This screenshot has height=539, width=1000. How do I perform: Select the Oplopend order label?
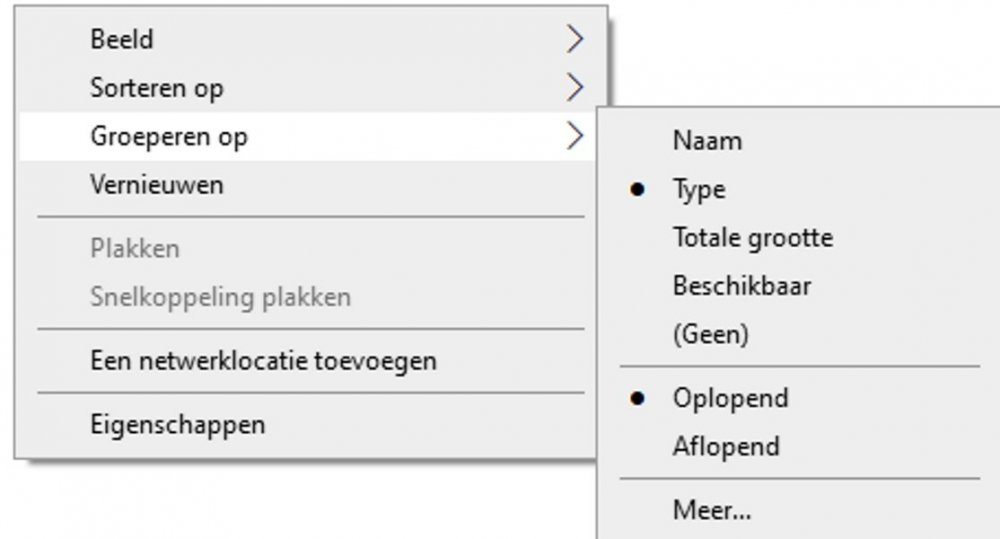[730, 398]
